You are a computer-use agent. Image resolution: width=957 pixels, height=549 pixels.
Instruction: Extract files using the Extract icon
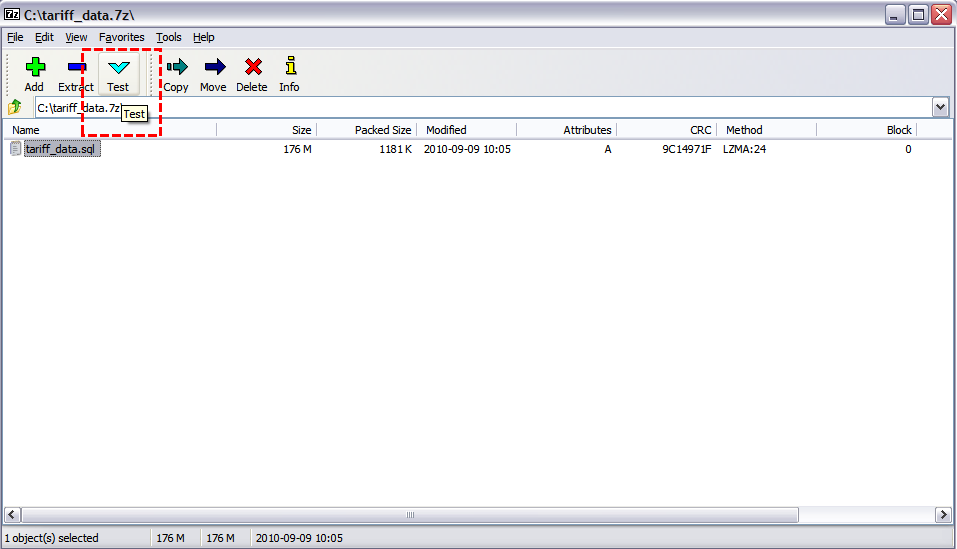coord(76,73)
